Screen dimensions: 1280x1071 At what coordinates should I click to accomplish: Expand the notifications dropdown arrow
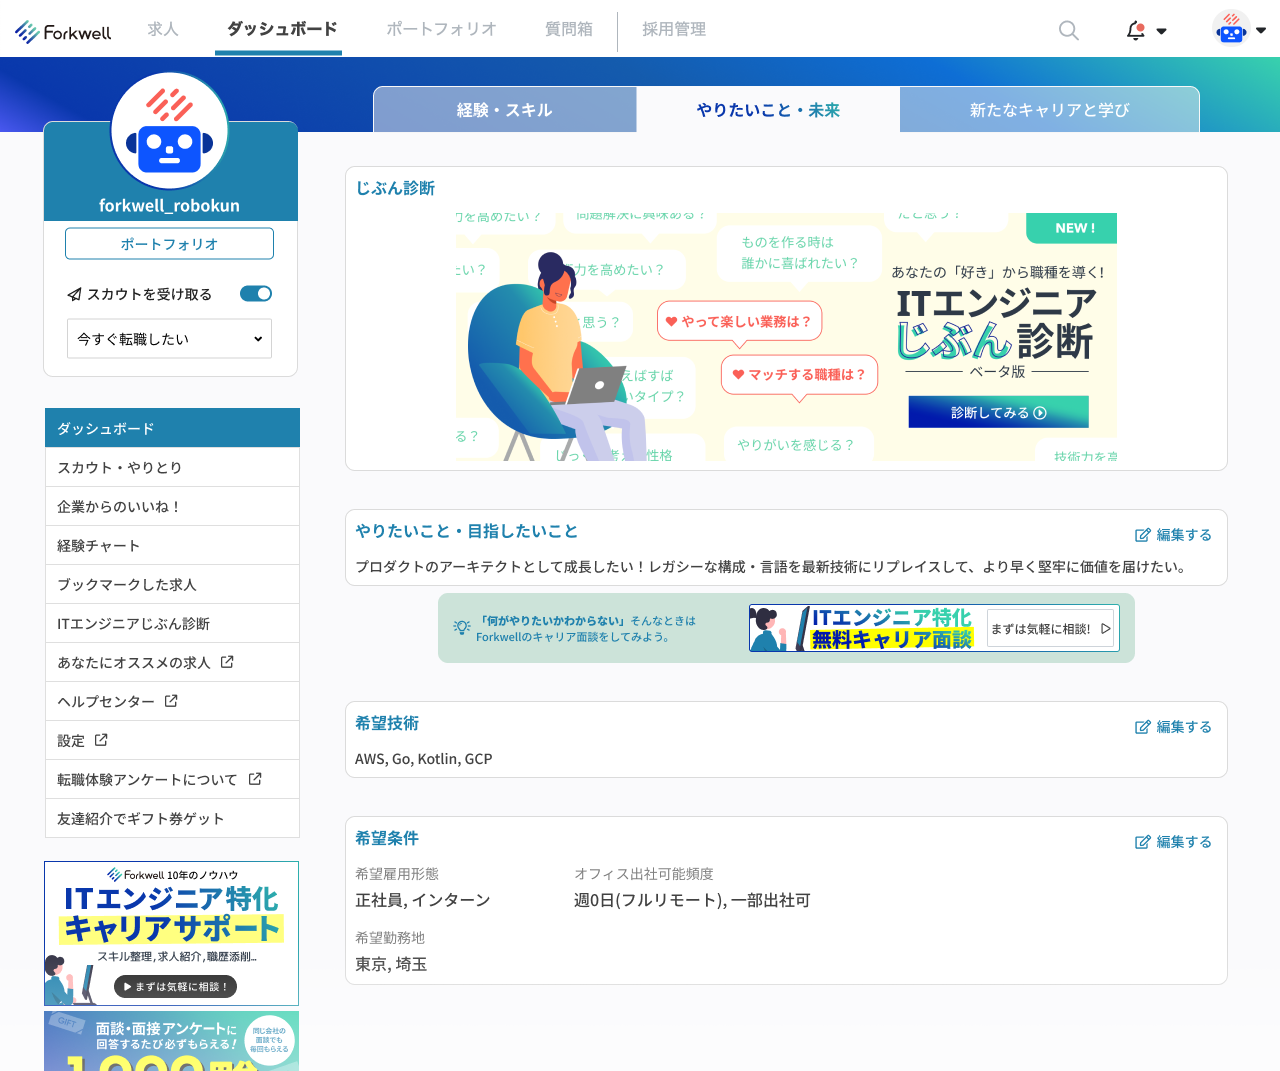tap(1161, 31)
